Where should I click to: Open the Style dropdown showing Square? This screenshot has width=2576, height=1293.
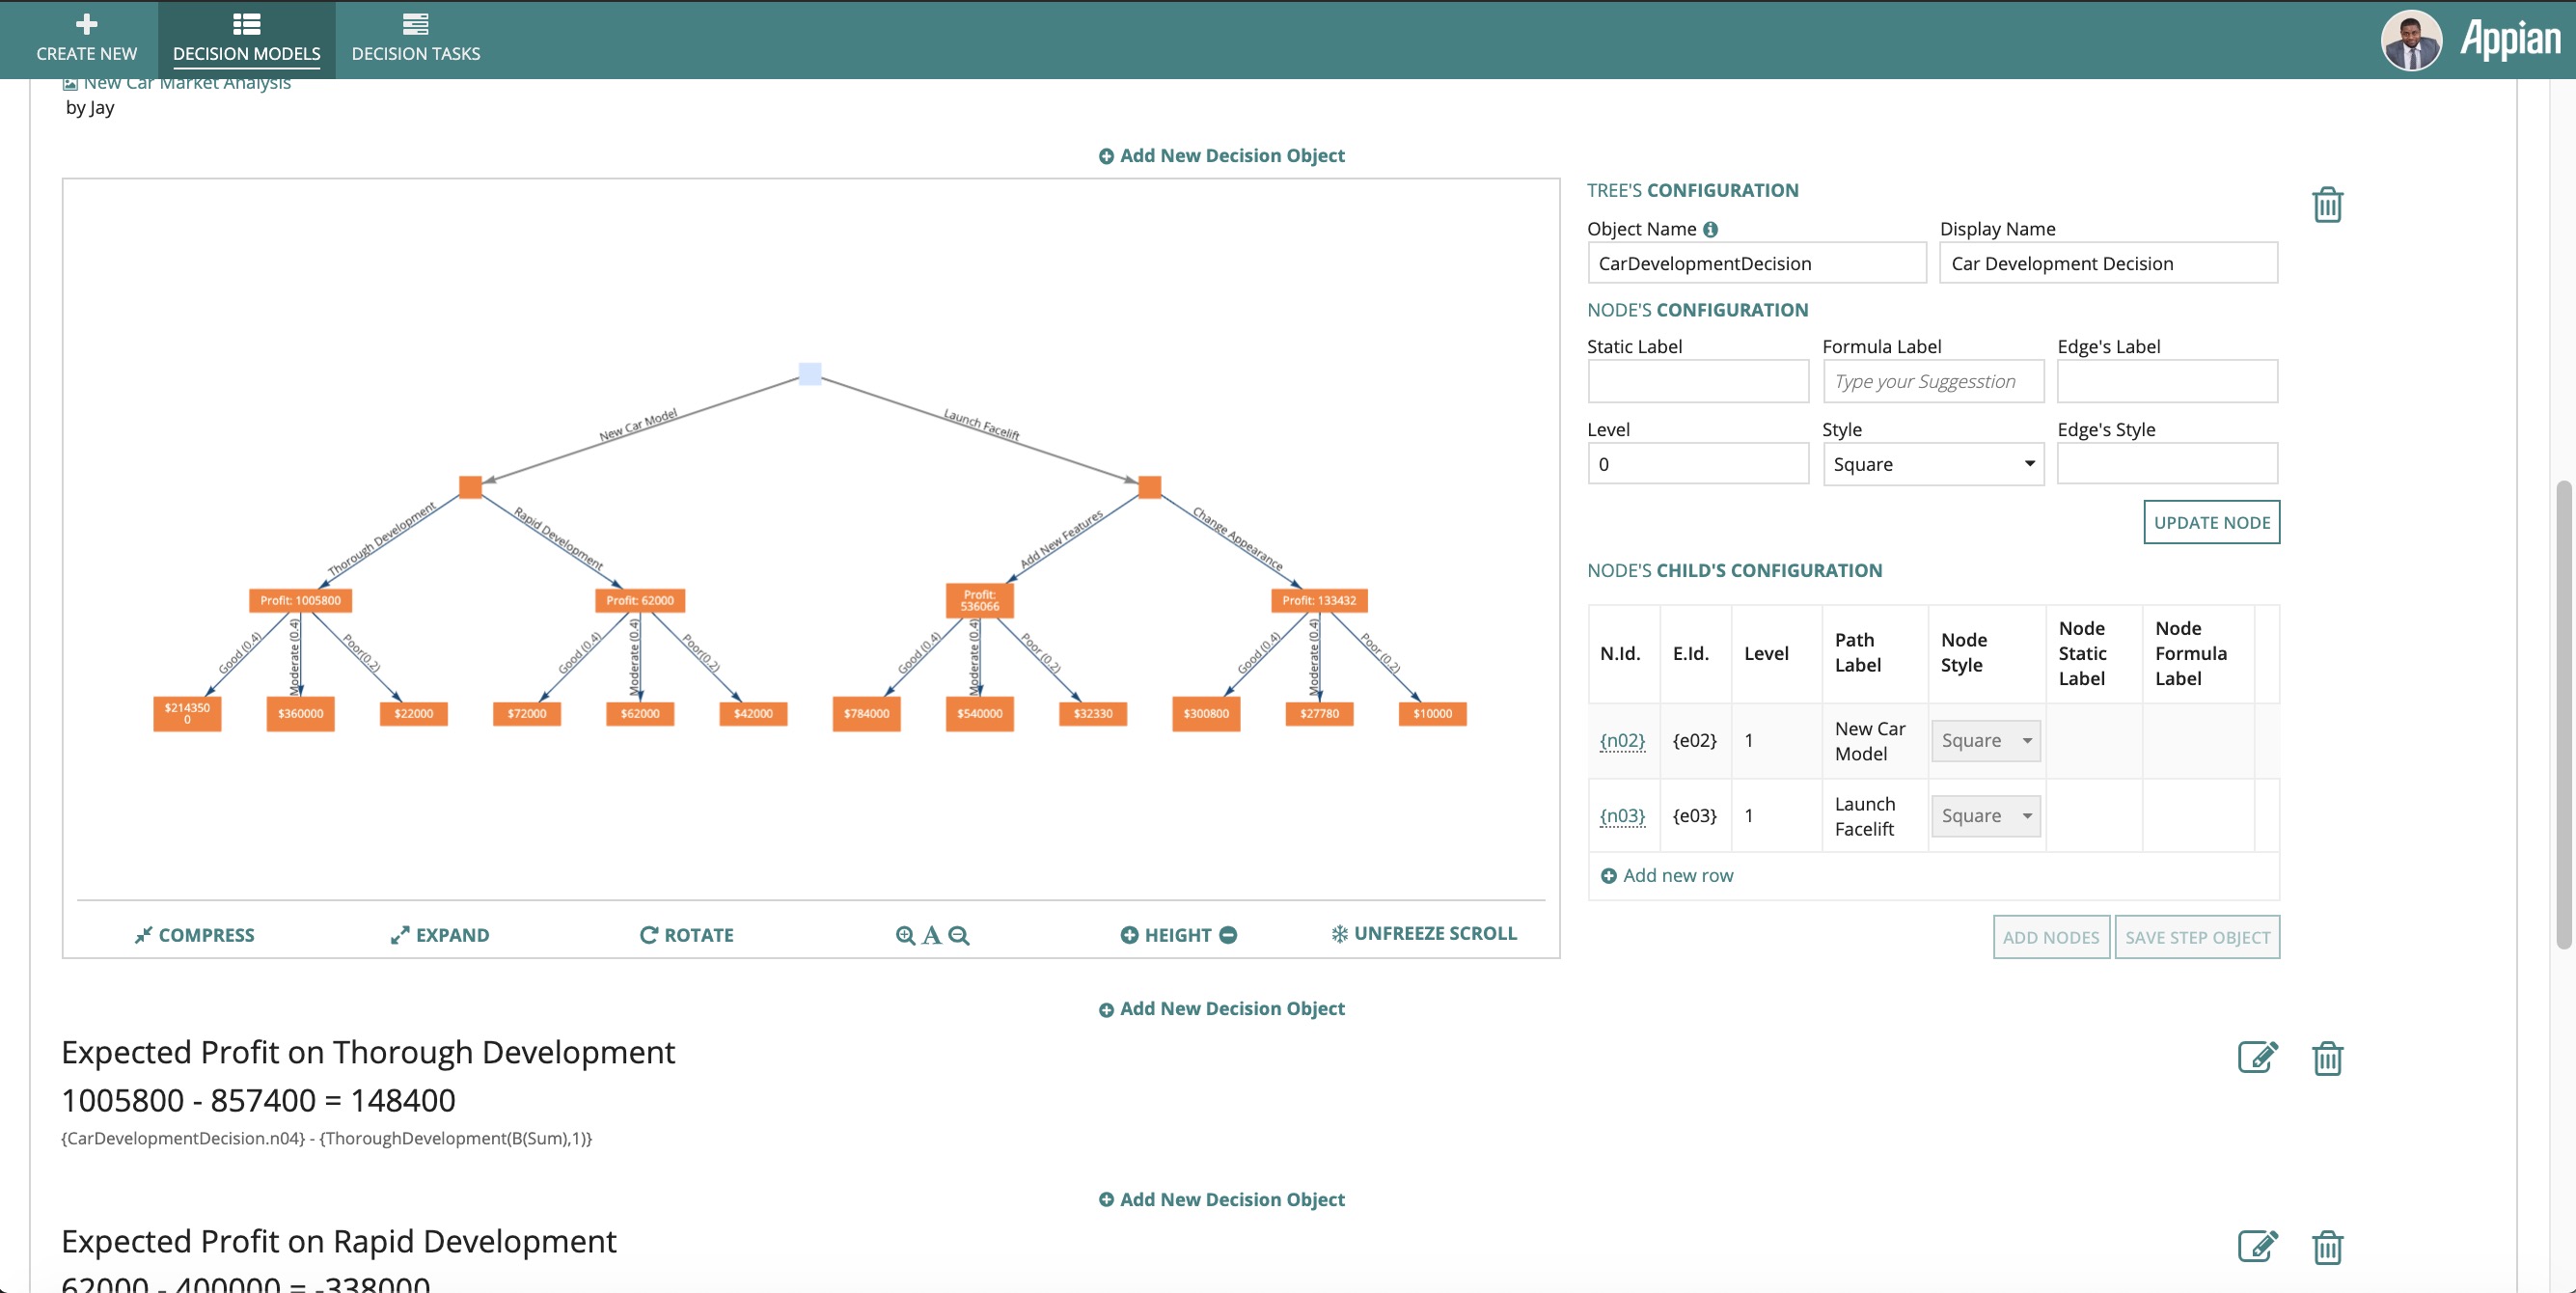coord(1932,464)
